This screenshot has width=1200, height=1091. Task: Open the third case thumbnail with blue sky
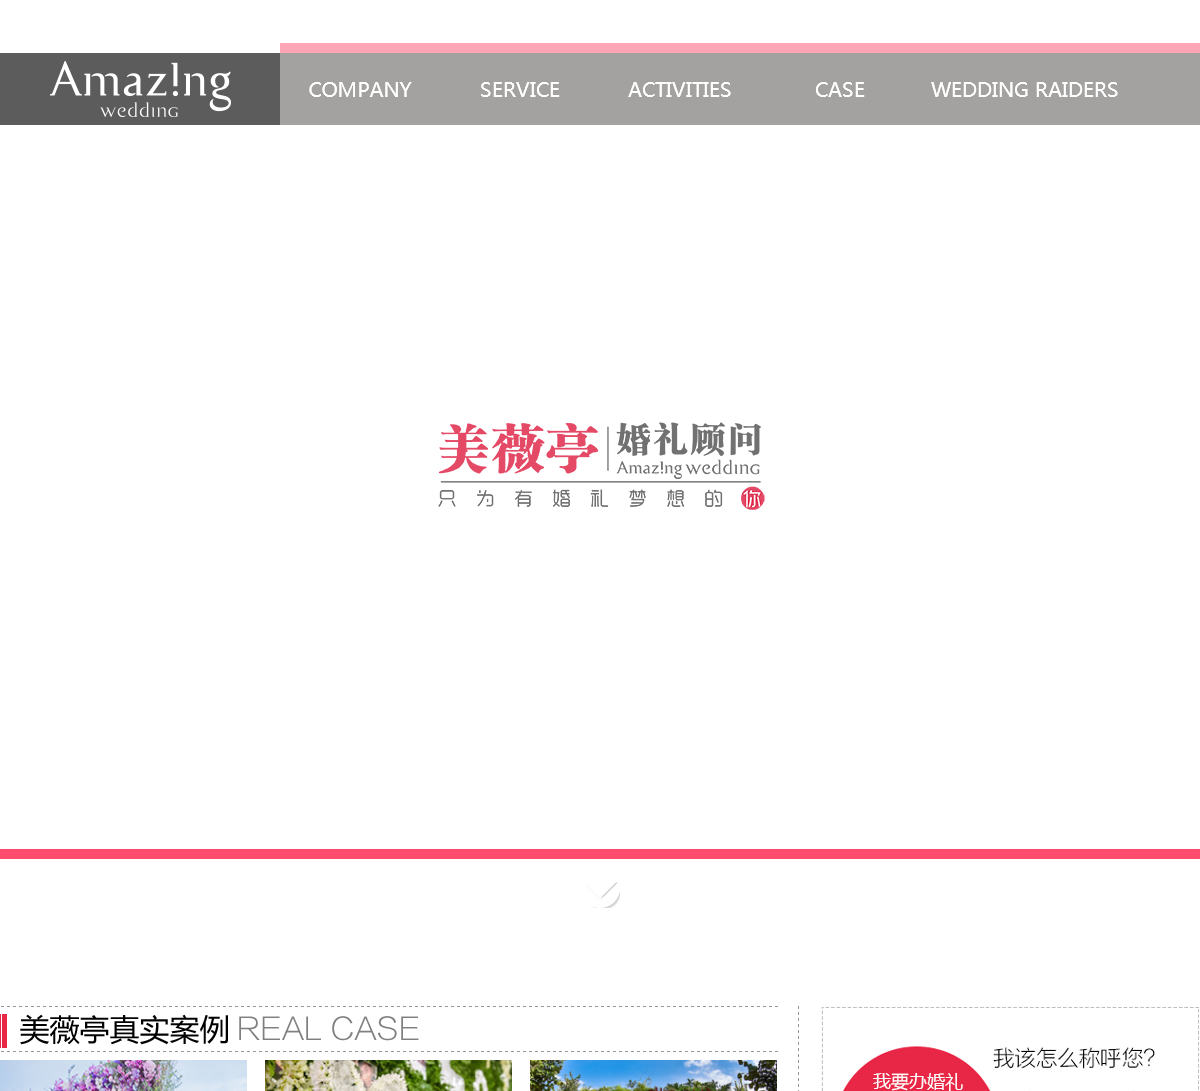653,1076
